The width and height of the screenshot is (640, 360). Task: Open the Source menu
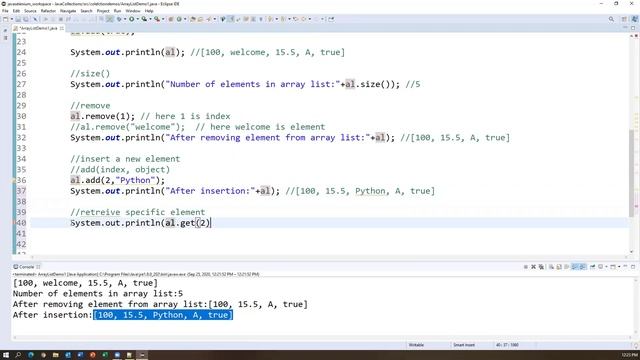(30, 11)
